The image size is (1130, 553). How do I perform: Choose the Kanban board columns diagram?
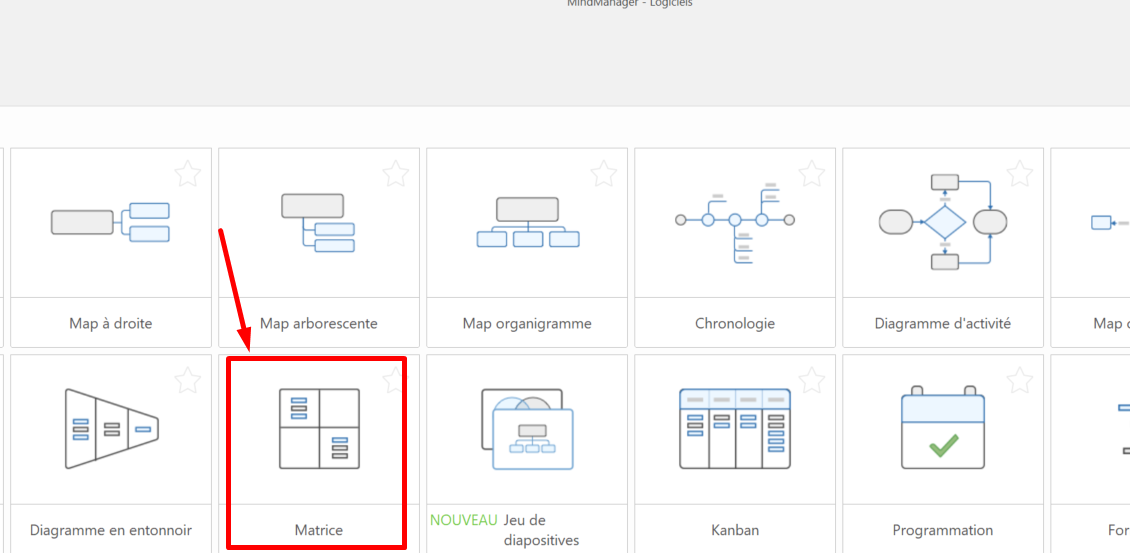(x=735, y=428)
